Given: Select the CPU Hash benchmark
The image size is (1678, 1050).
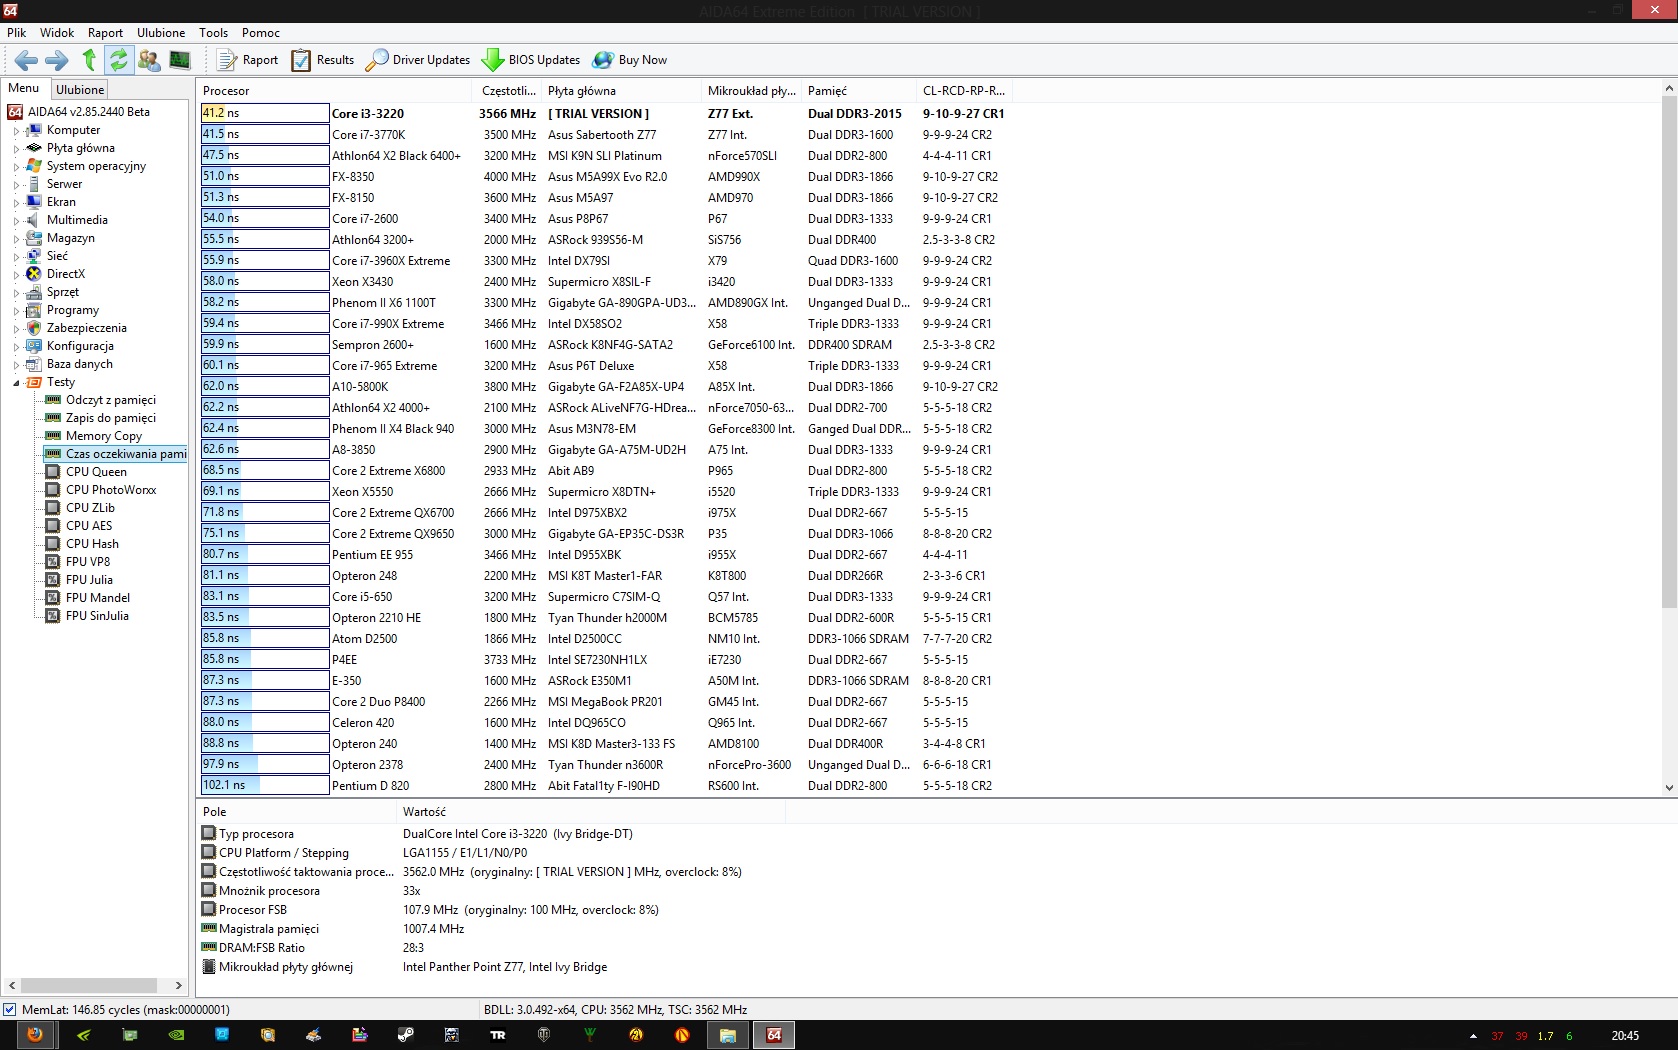Looking at the screenshot, I should 92,544.
